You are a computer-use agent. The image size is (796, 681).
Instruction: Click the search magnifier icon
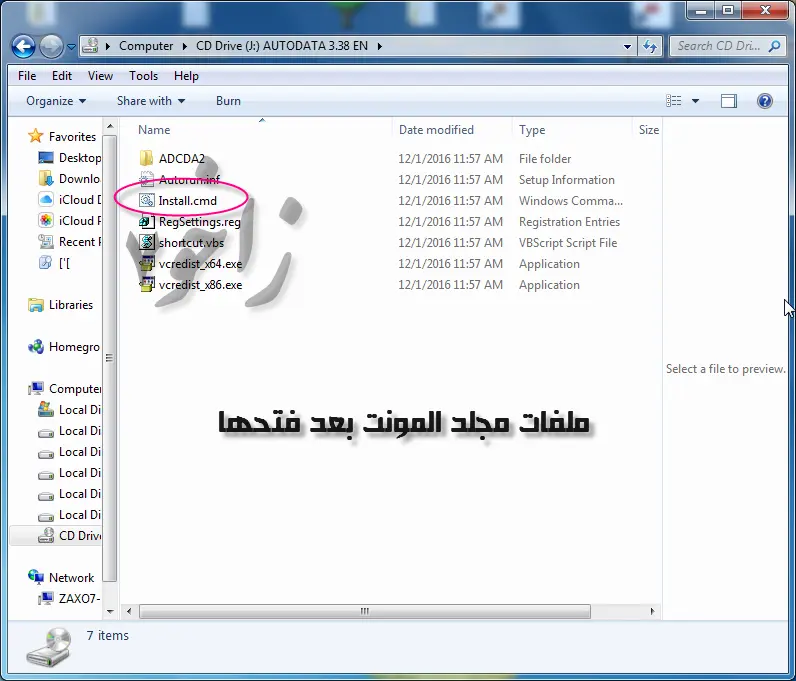tap(774, 46)
